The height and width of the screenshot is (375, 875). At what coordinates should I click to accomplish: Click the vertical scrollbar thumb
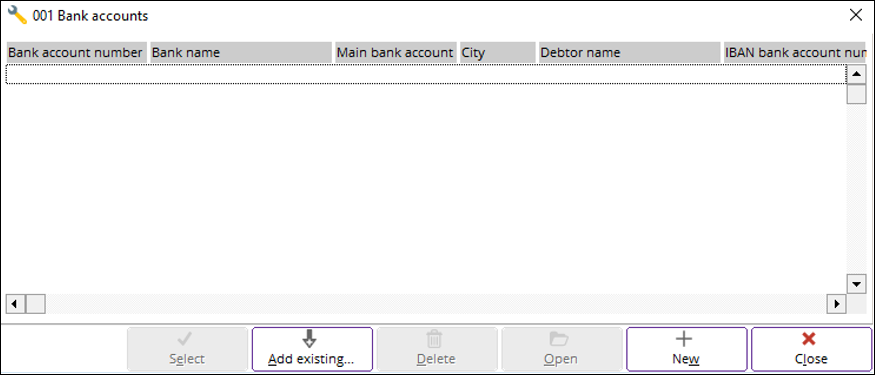(856, 94)
